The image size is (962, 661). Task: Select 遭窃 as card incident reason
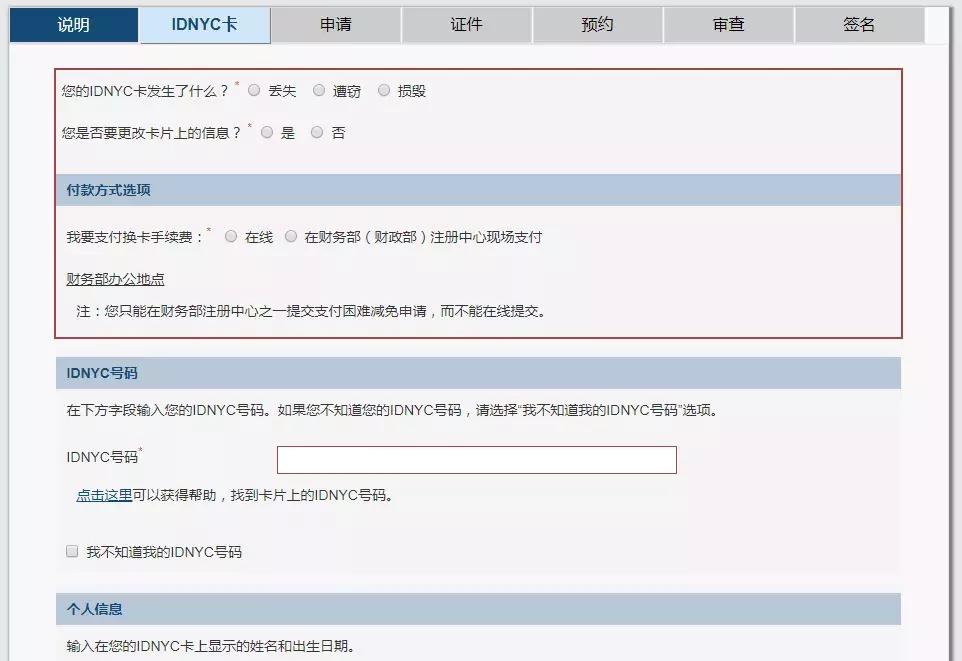click(x=319, y=90)
